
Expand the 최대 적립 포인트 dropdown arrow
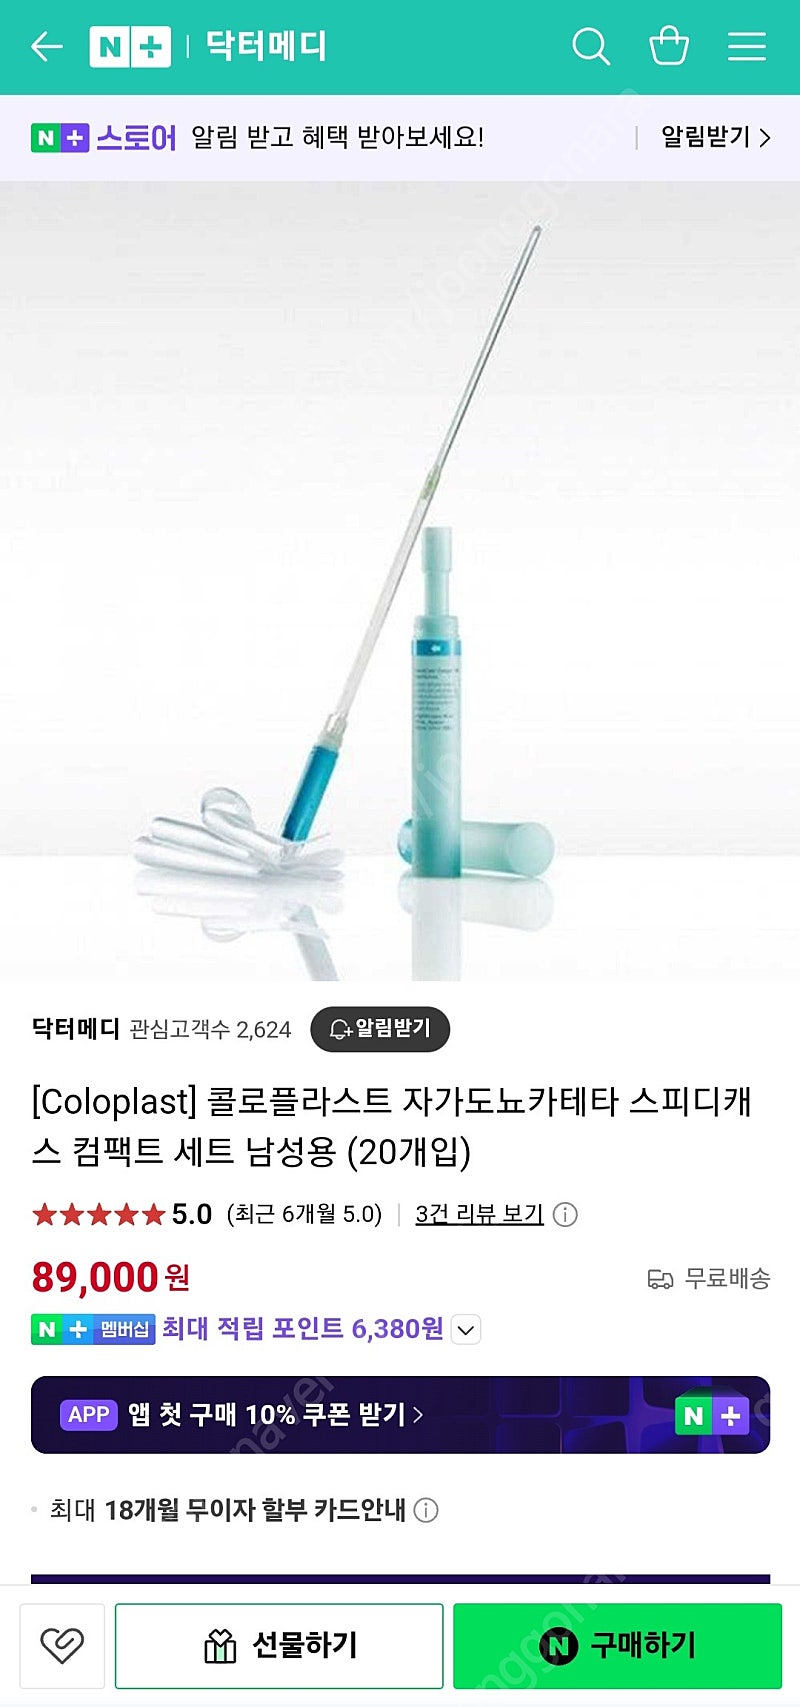tap(466, 1330)
